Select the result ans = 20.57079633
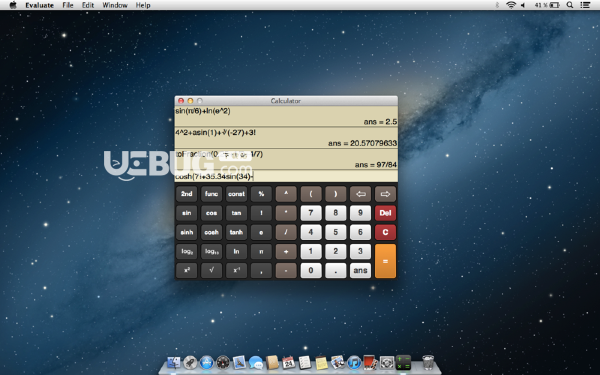The image size is (600, 375). (x=362, y=143)
